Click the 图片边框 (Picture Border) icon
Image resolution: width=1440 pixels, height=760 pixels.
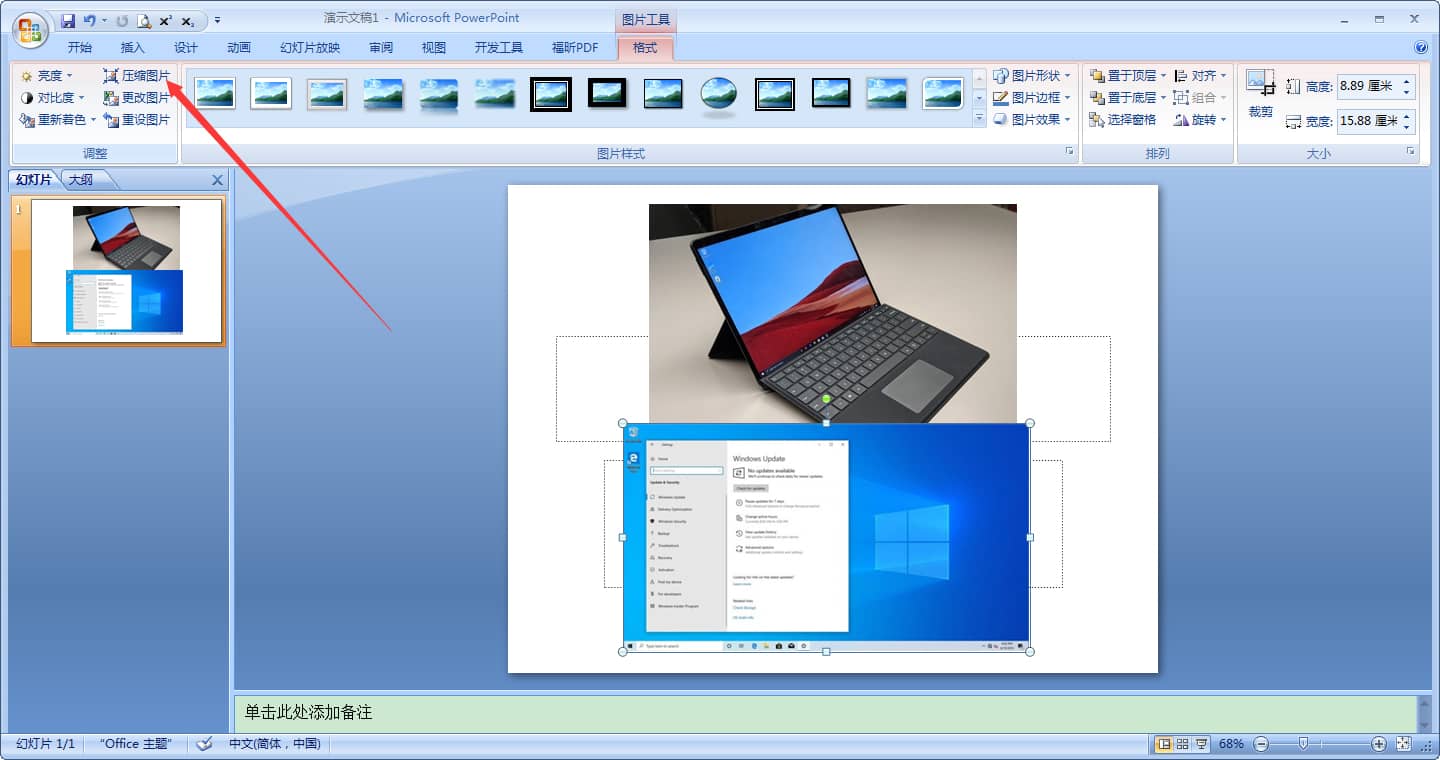tap(1000, 97)
